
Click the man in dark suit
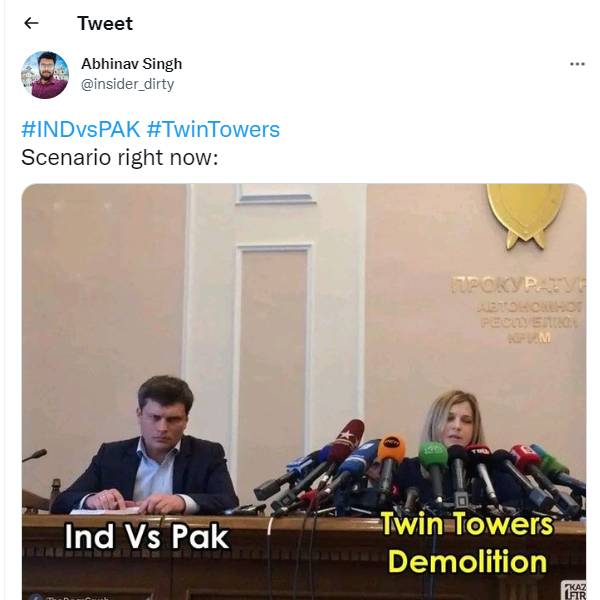pyautogui.click(x=146, y=446)
